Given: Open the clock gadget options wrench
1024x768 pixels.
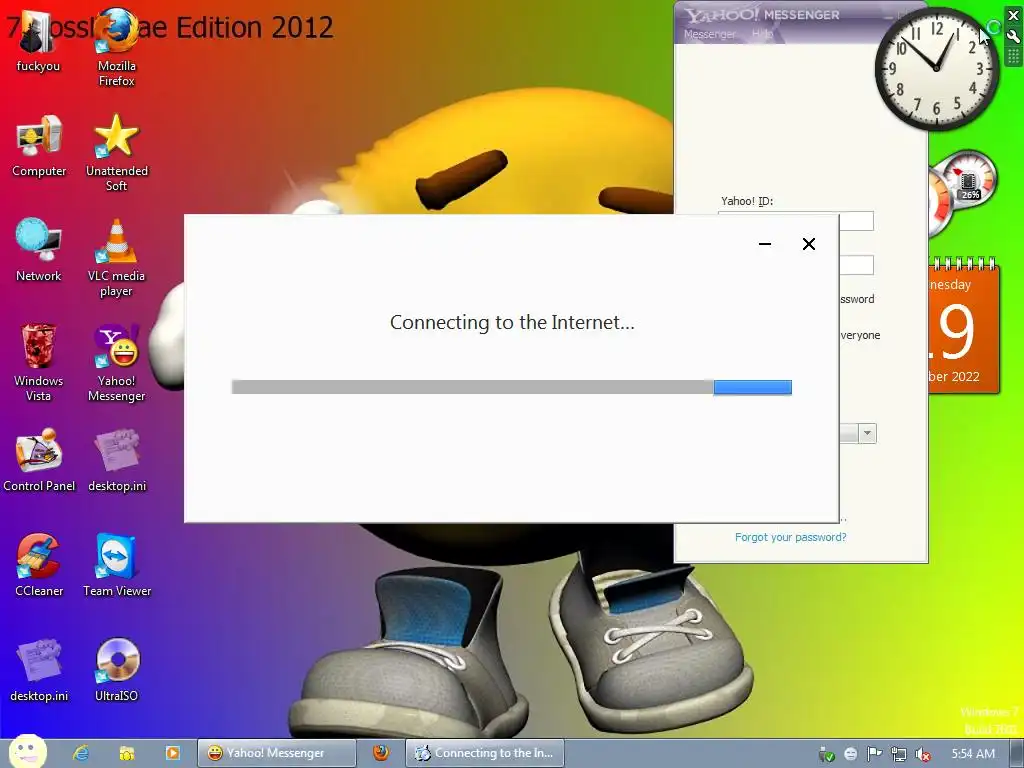Looking at the screenshot, I should tap(1014, 37).
